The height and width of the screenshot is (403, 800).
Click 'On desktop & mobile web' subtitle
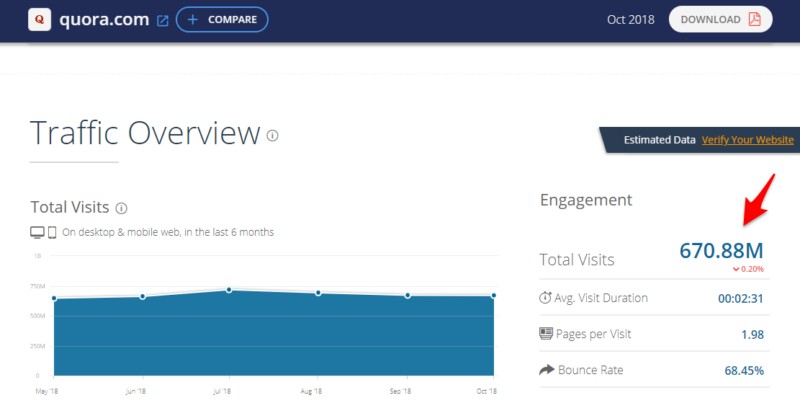pos(168,232)
